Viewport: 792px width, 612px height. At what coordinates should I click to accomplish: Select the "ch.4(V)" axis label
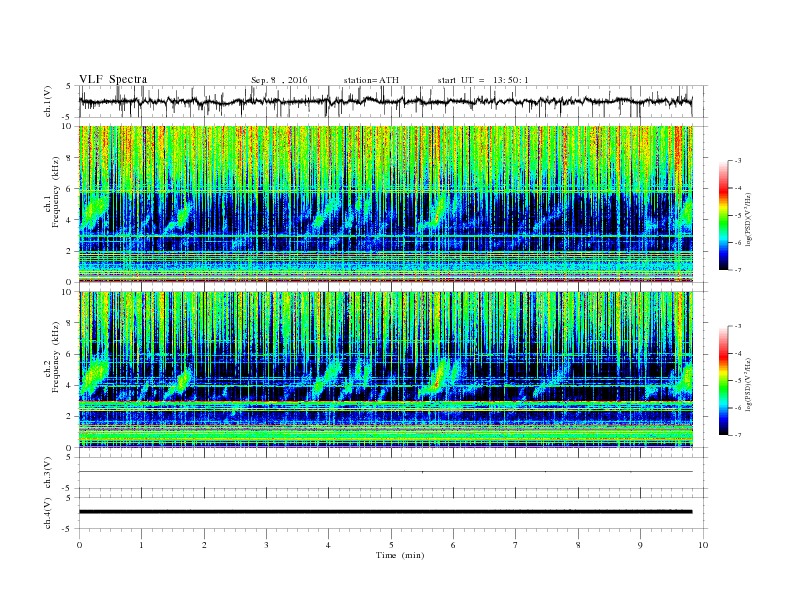pyautogui.click(x=48, y=513)
